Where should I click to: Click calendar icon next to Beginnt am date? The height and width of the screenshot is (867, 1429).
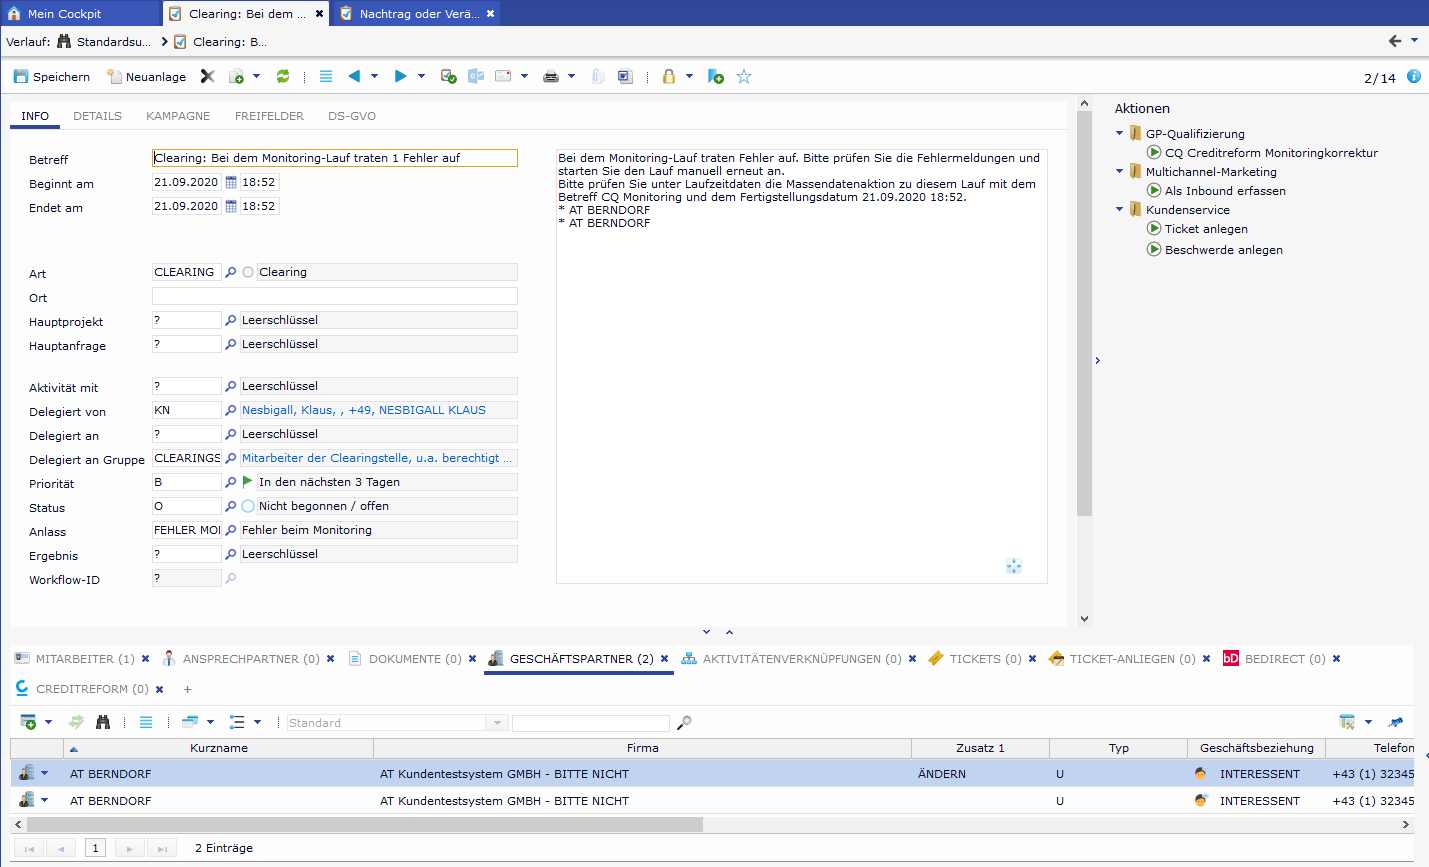pyautogui.click(x=231, y=182)
